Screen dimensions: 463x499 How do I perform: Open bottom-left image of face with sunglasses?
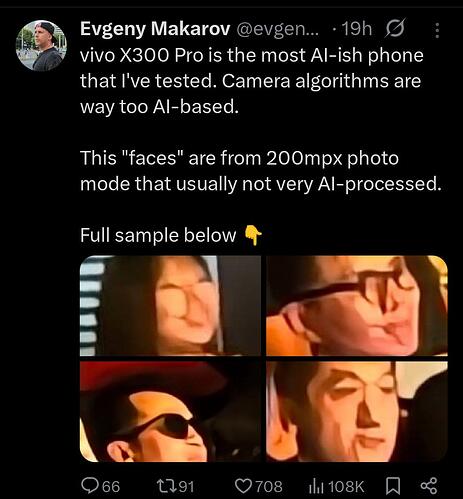coord(170,412)
